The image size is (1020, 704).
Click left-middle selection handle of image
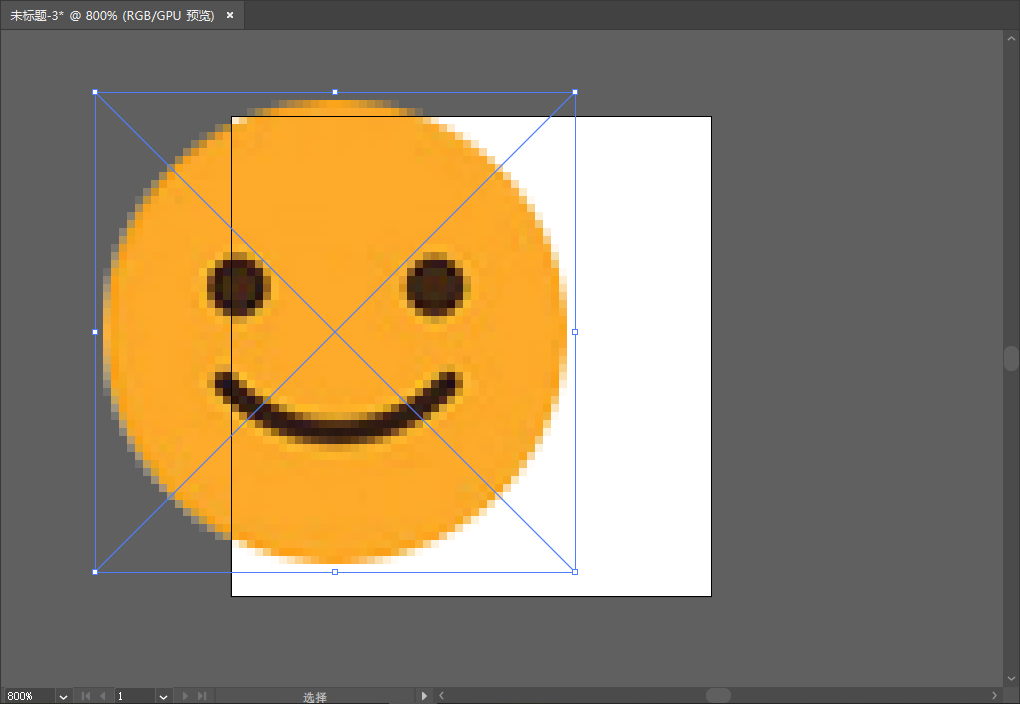coord(95,332)
